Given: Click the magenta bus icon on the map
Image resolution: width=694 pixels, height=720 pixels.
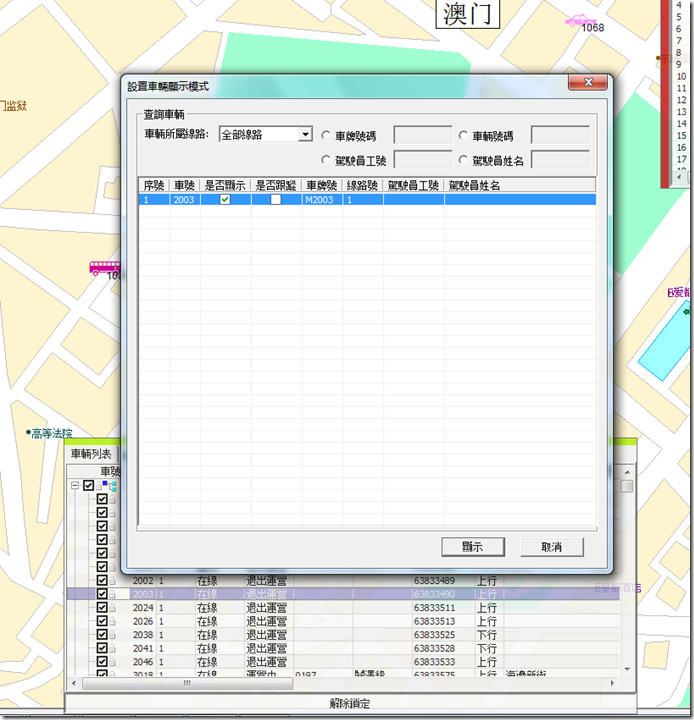Looking at the screenshot, I should (105, 268).
